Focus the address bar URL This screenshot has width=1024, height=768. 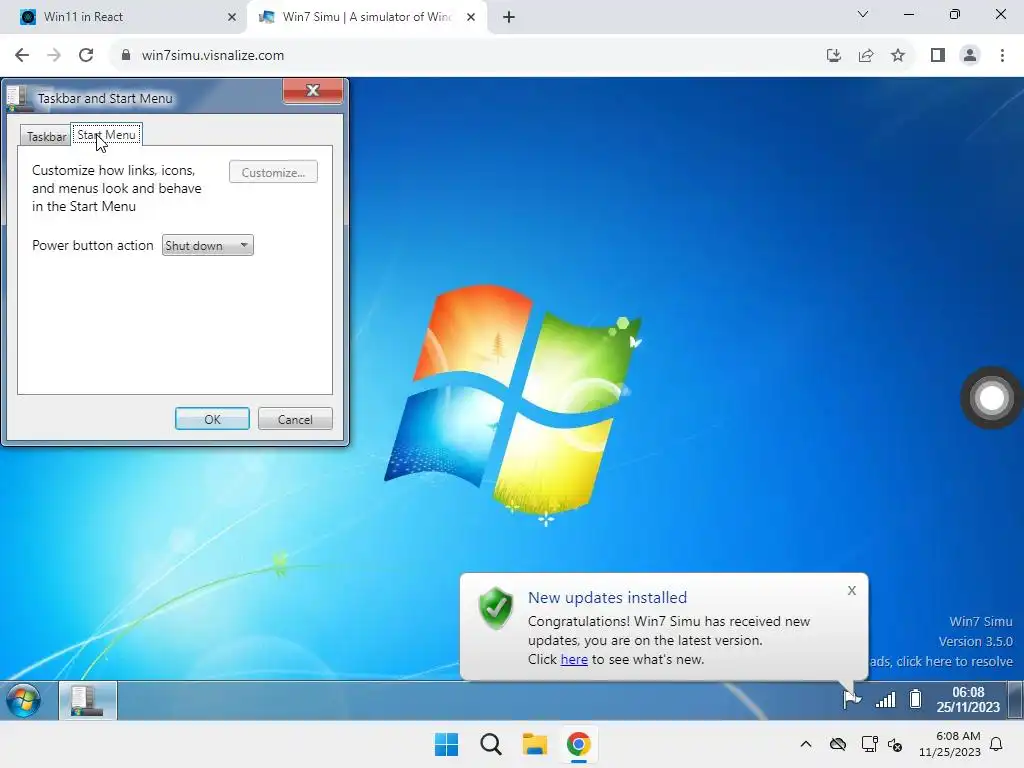[213, 56]
